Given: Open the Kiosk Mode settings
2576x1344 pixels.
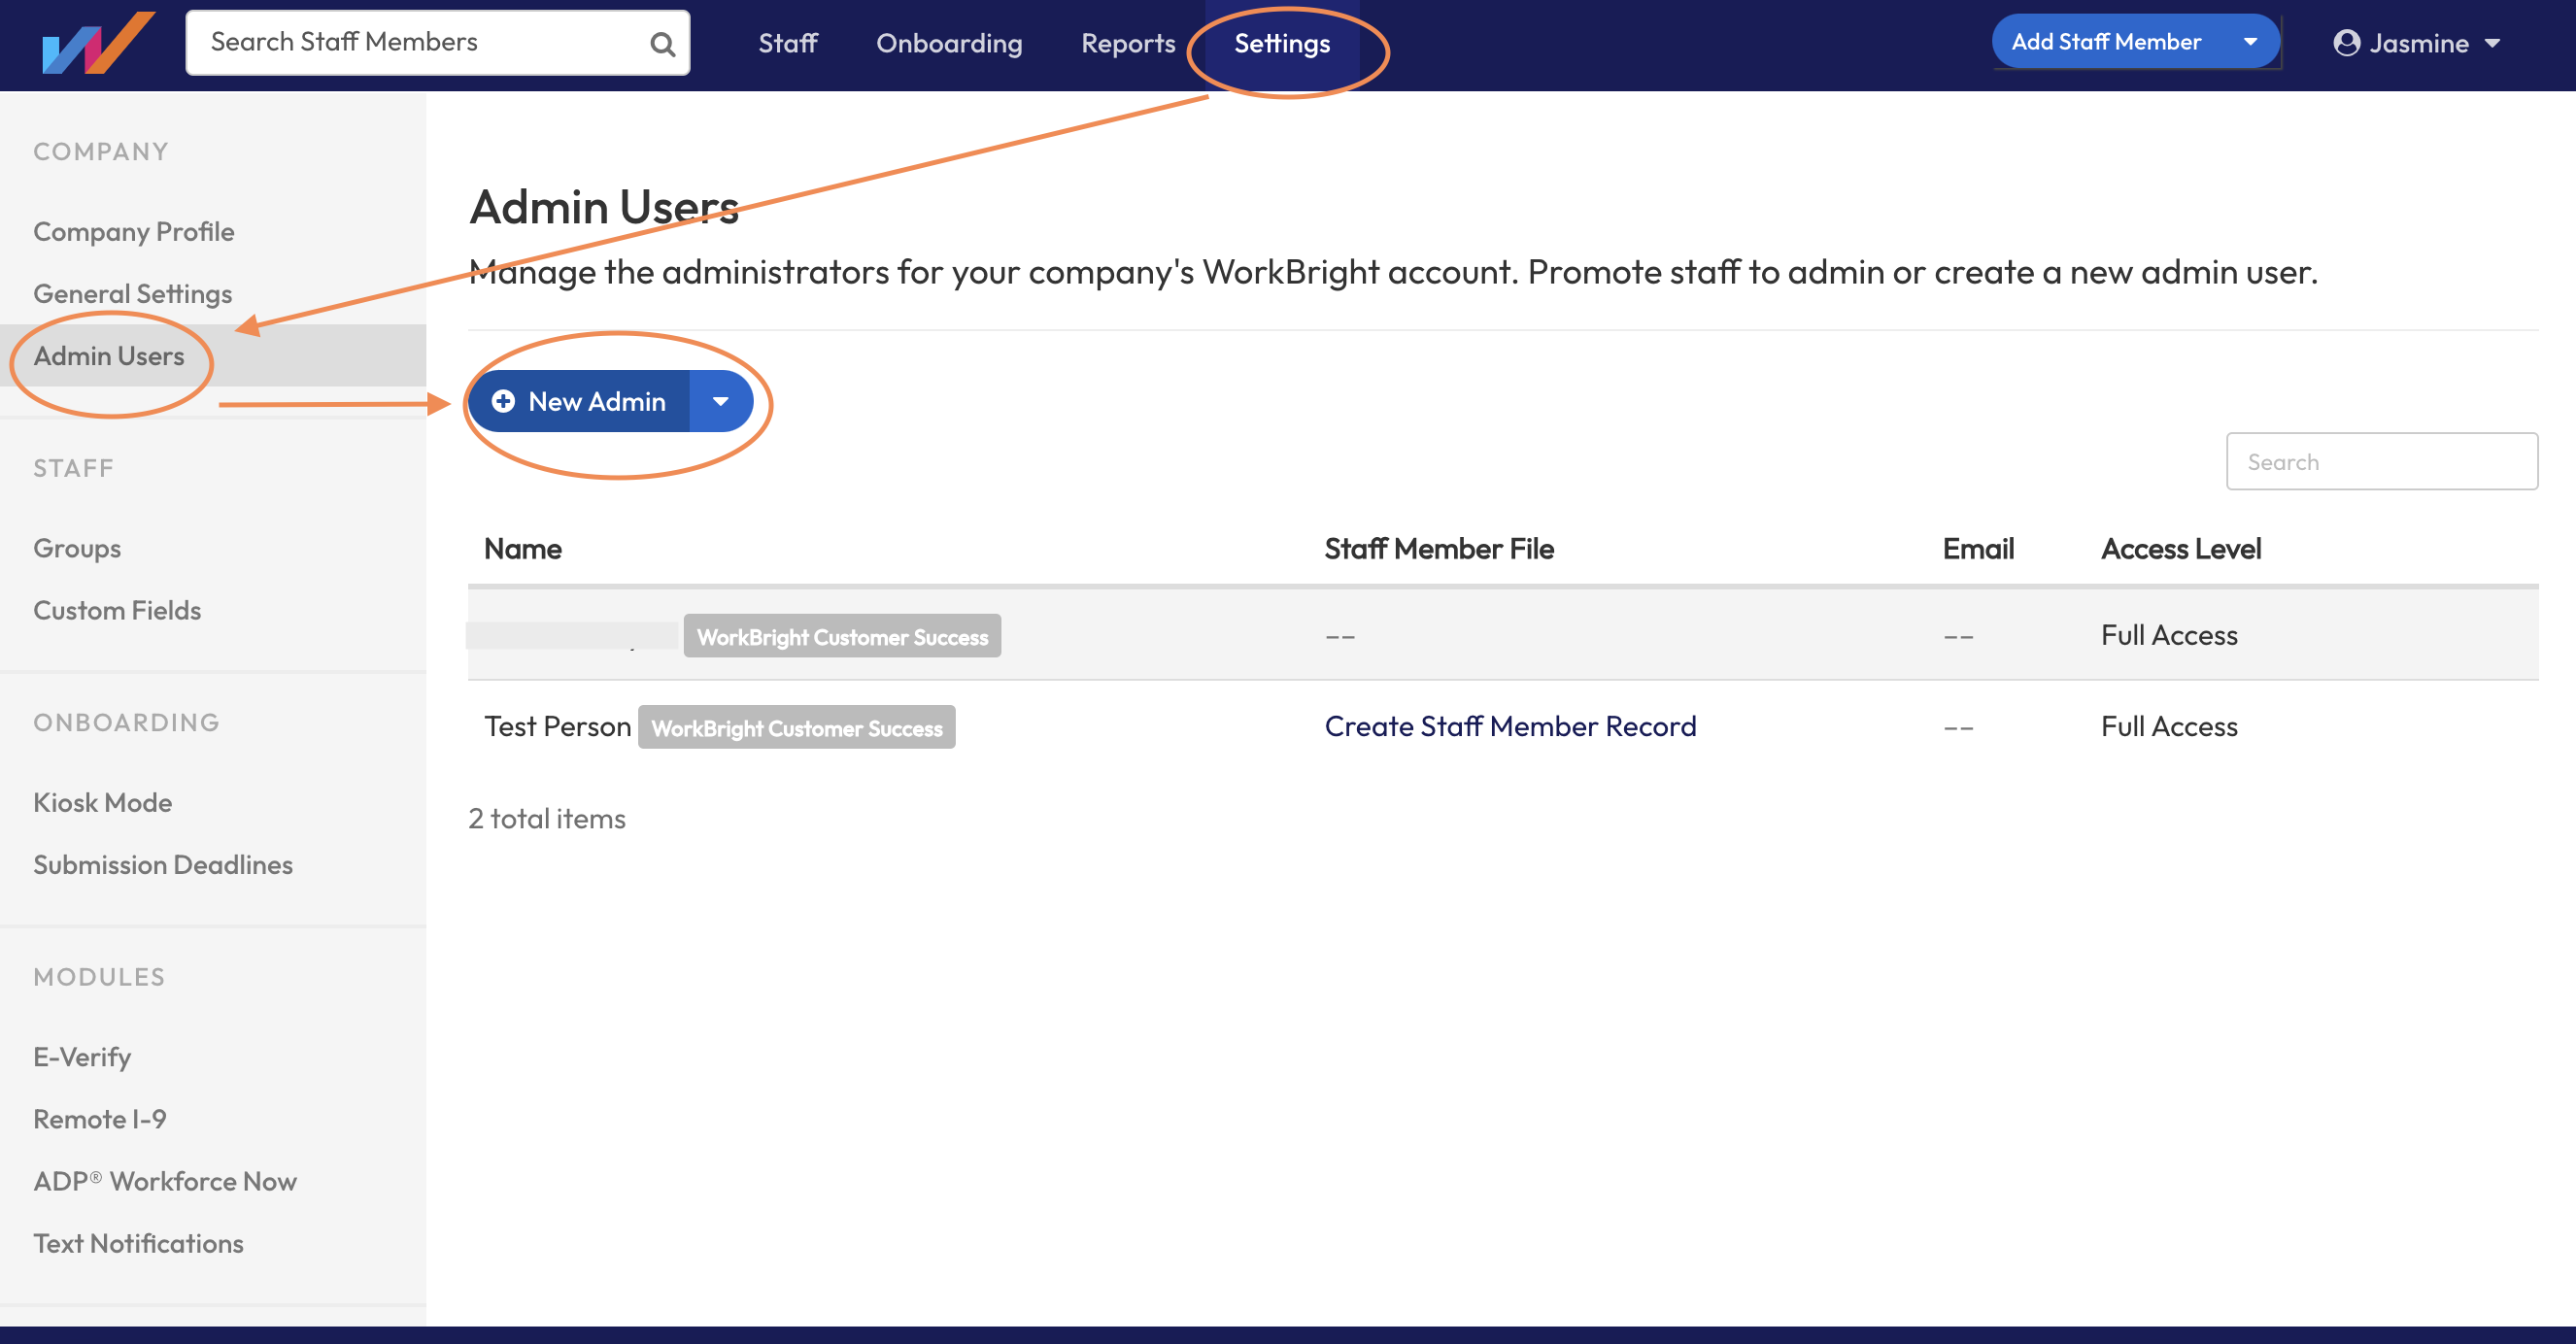Looking at the screenshot, I should tap(102, 802).
